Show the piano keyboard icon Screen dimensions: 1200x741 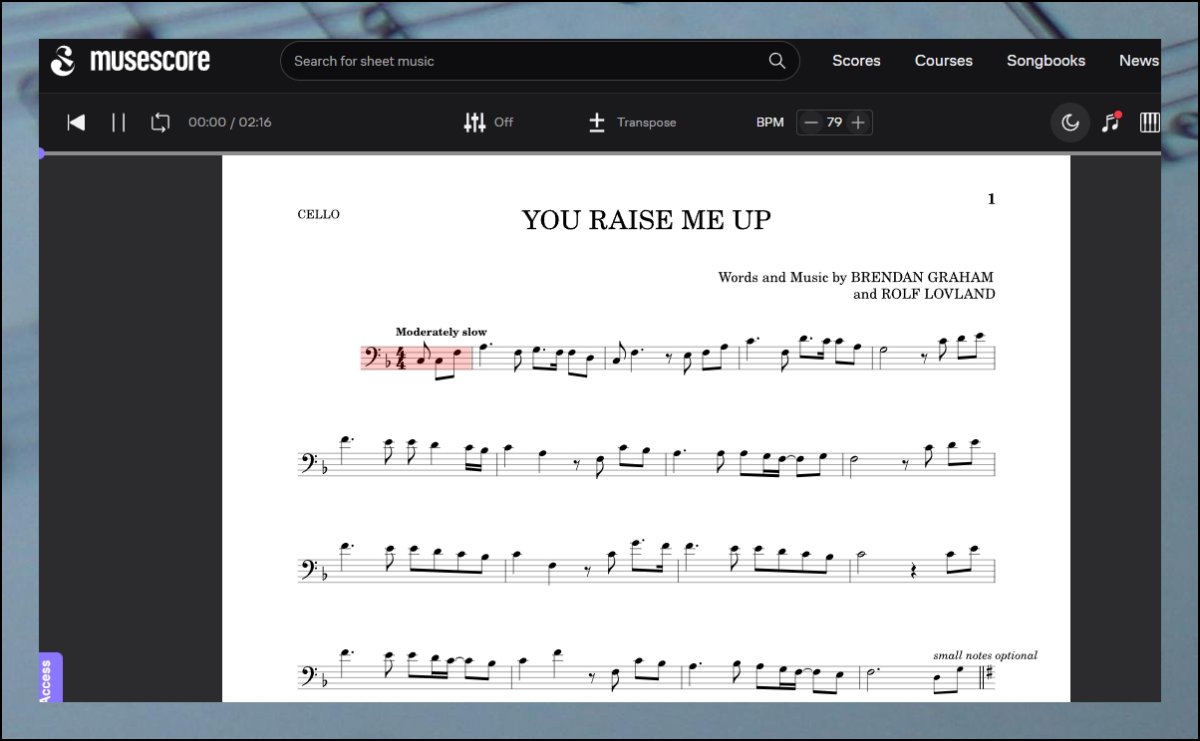(1150, 122)
